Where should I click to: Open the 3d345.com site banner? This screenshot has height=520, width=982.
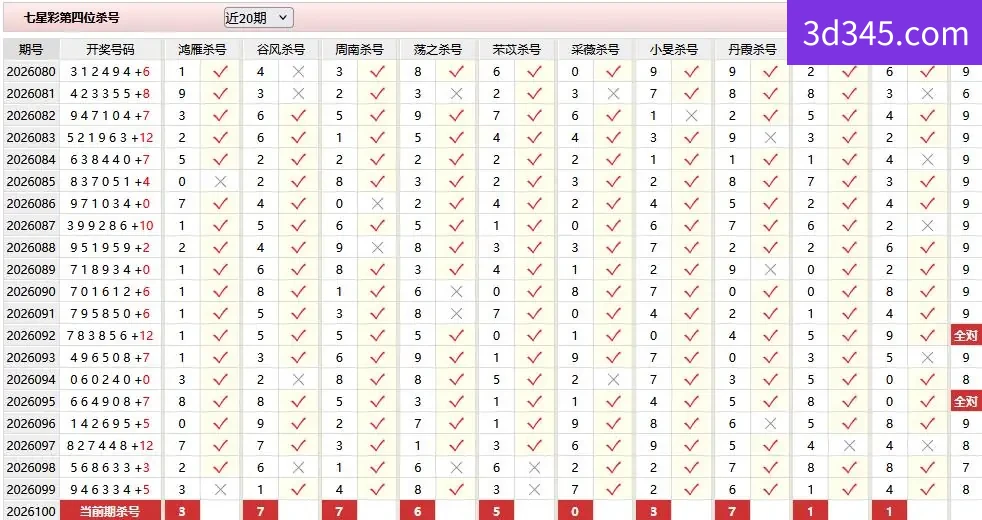pos(884,33)
